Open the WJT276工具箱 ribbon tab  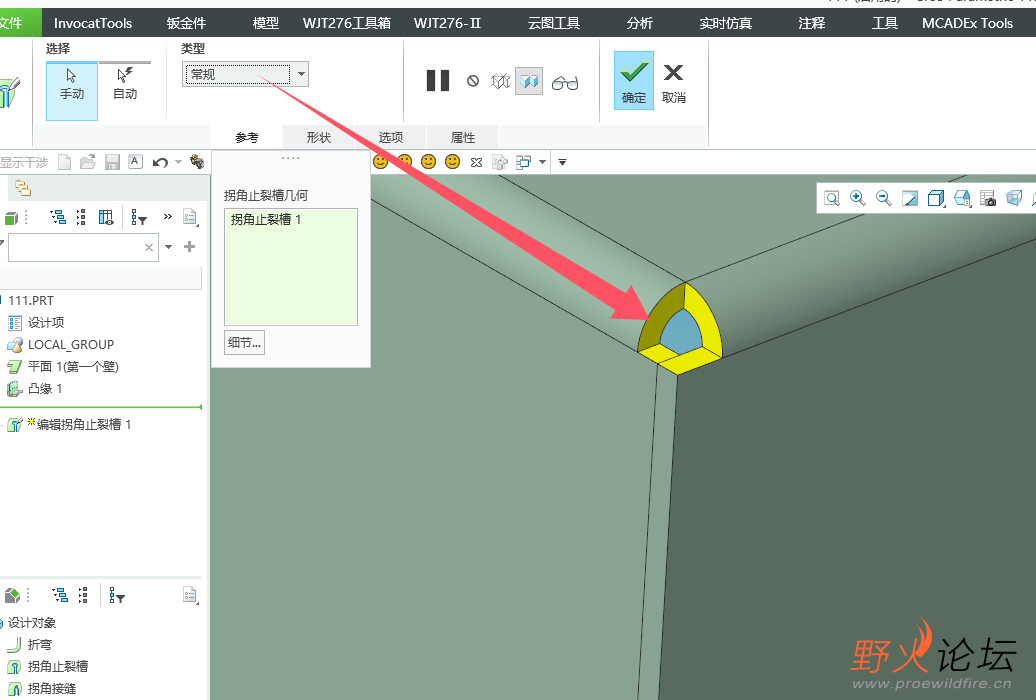(x=347, y=23)
